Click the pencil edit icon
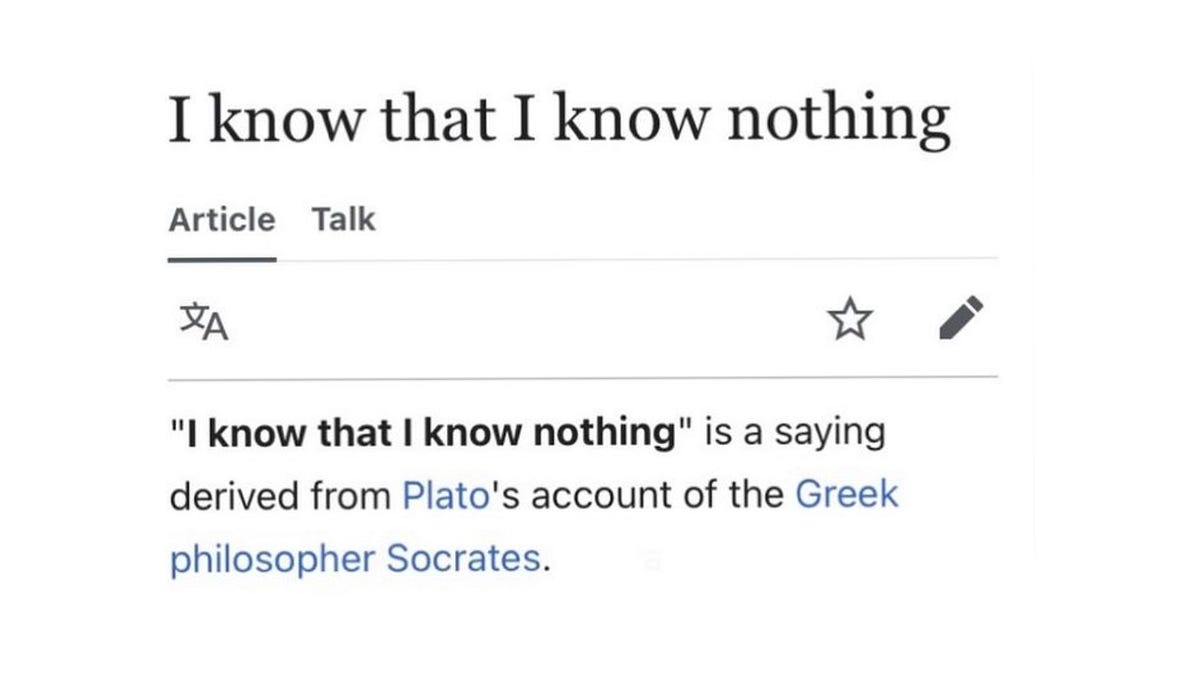The height and width of the screenshot is (675, 1200). click(x=963, y=319)
